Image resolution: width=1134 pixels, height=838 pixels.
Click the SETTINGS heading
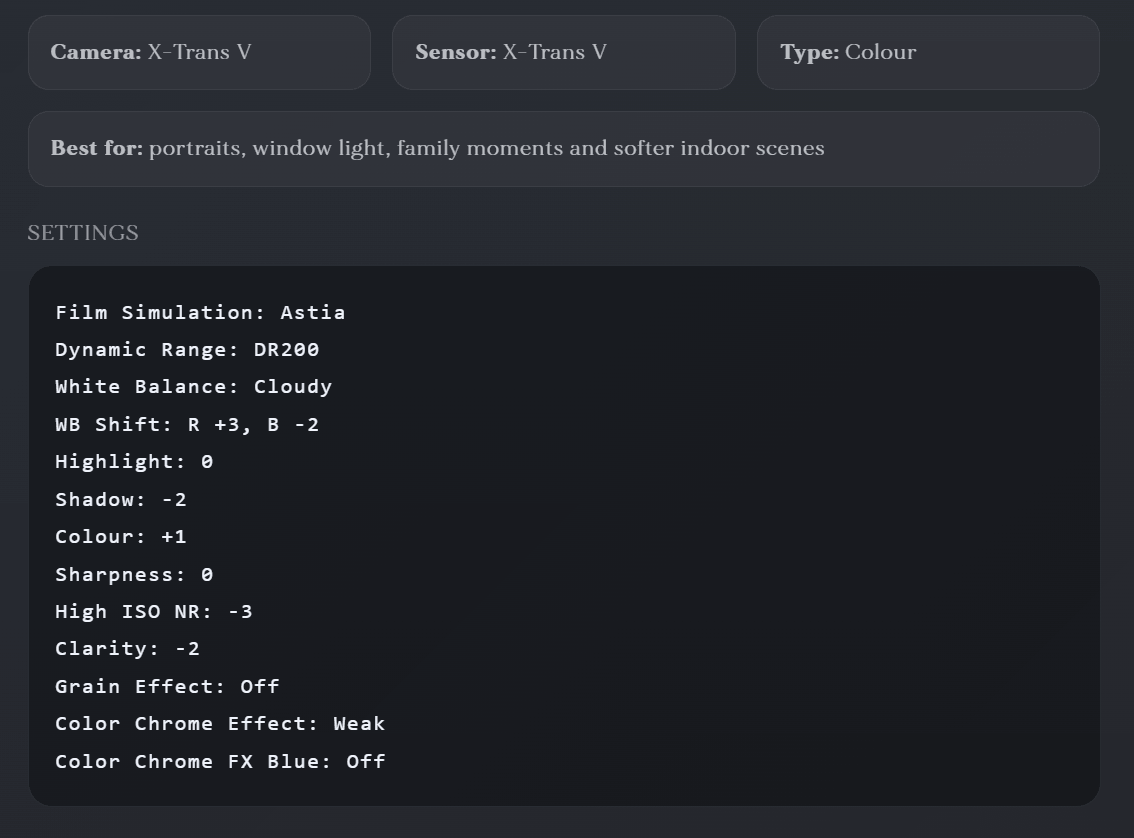(x=83, y=233)
